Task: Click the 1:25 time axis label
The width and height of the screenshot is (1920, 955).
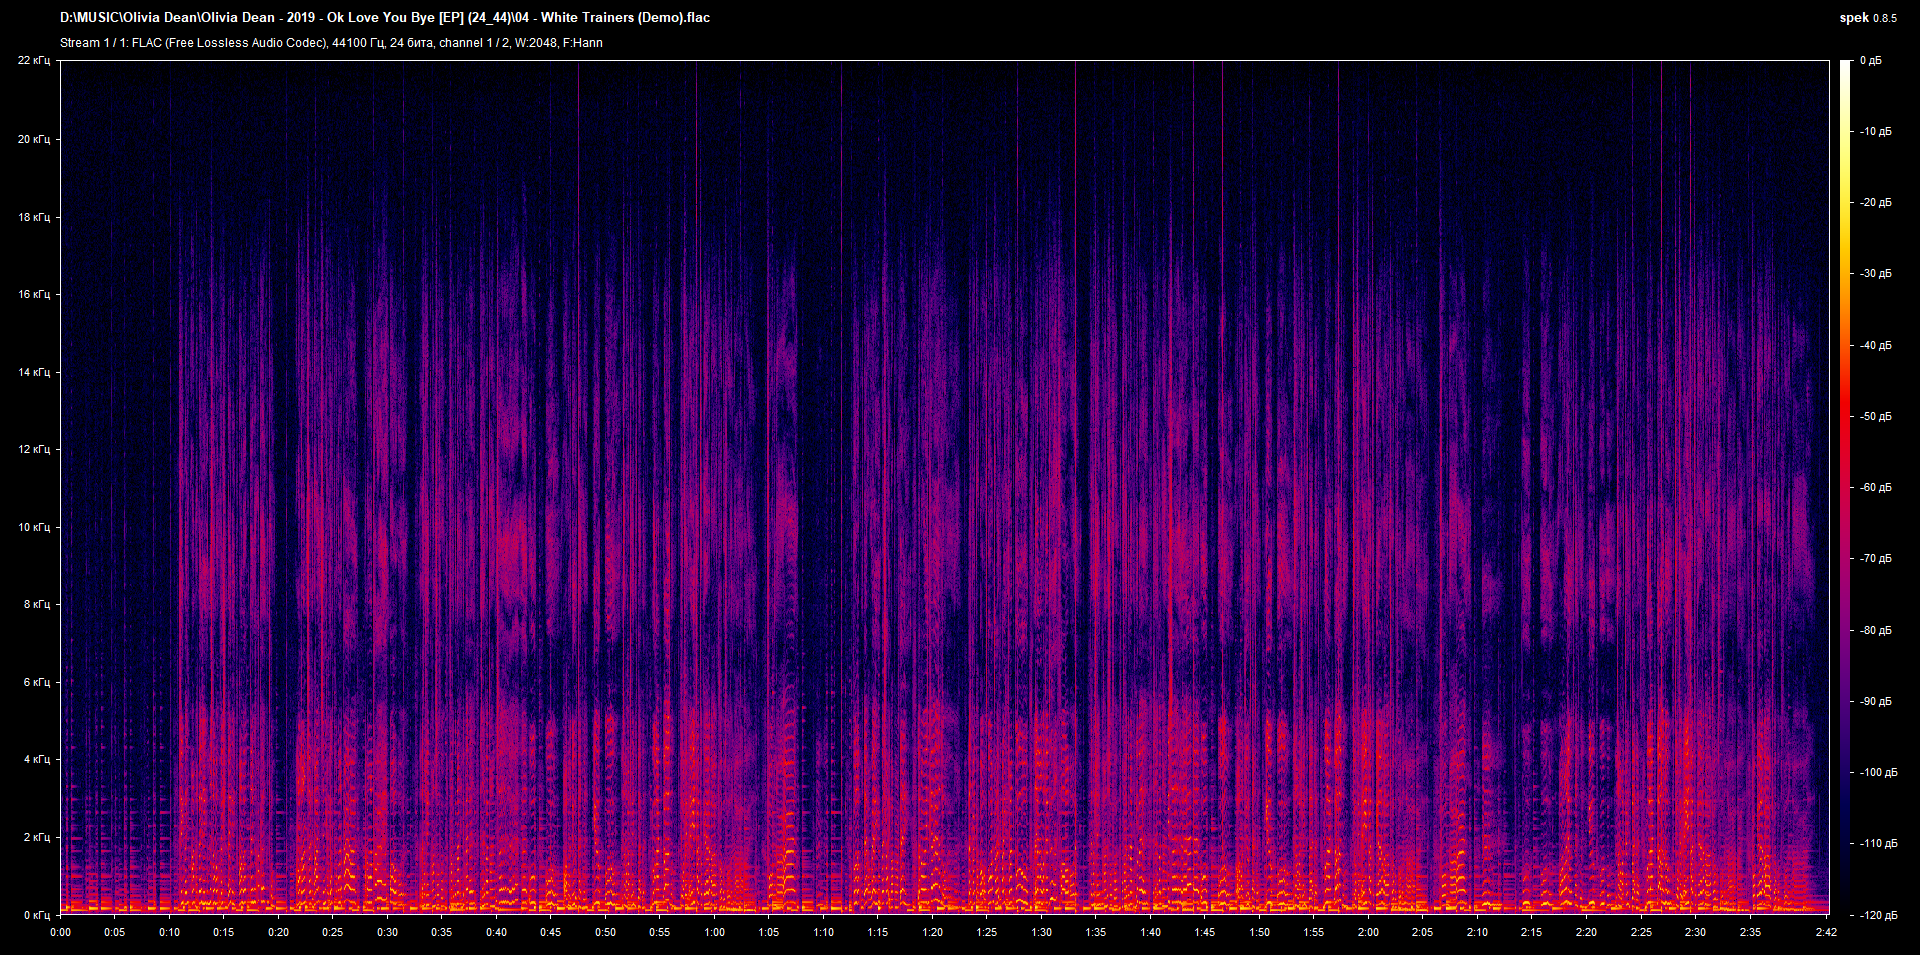Action: (x=987, y=932)
